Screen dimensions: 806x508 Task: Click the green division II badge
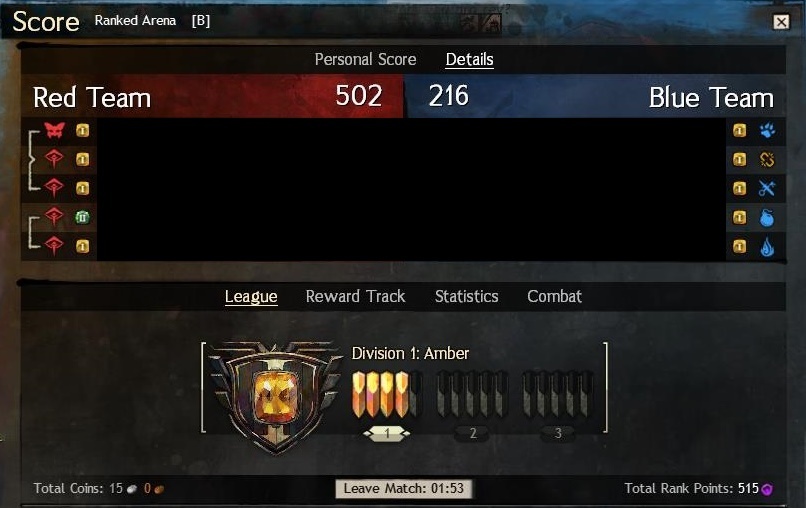click(82, 217)
